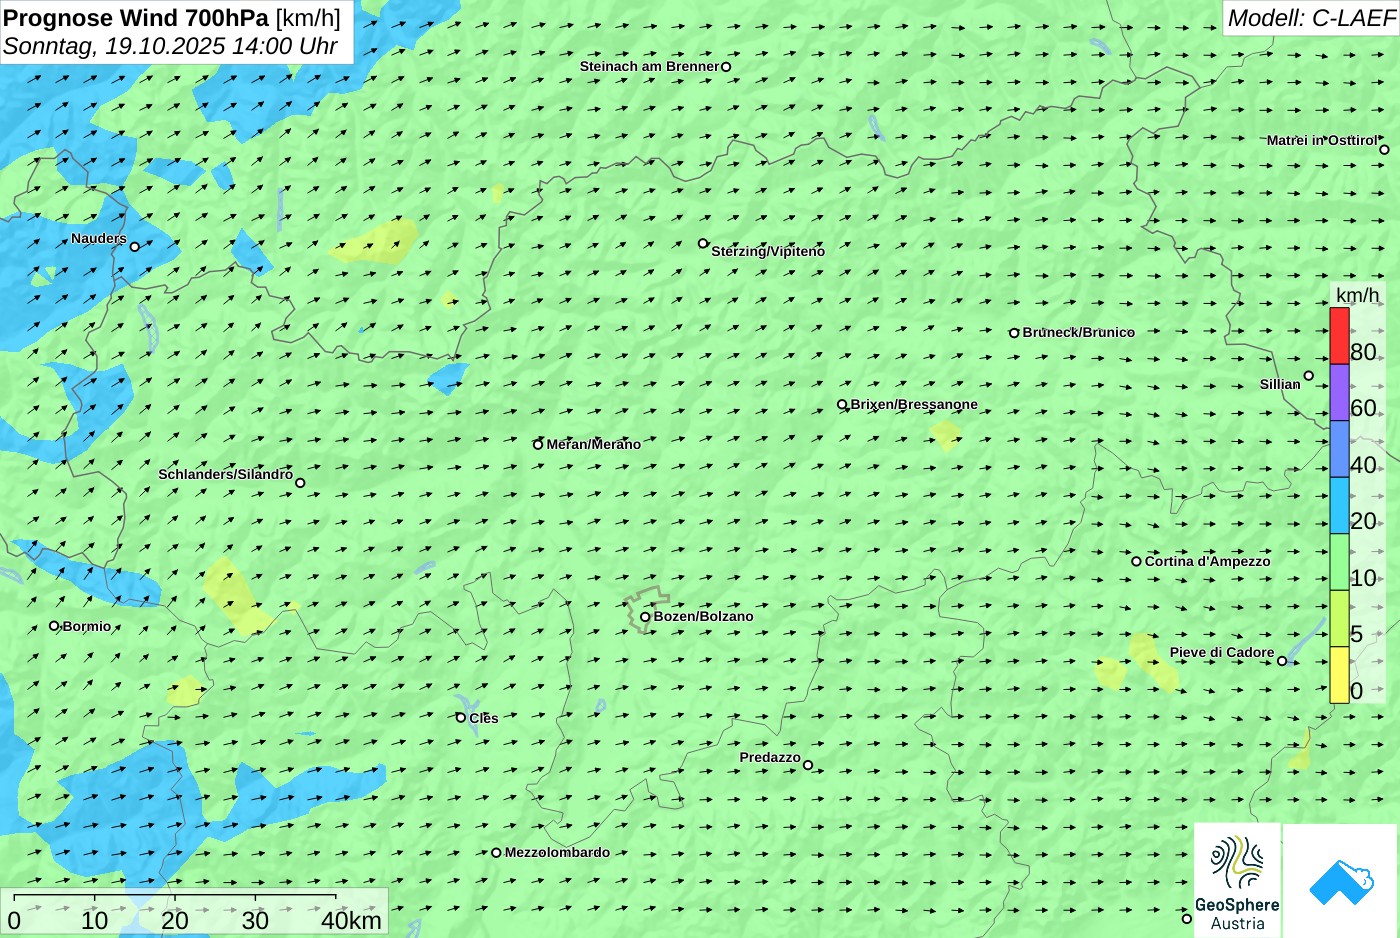Select the Sterzing/Vipiteno location marker
The width and height of the screenshot is (1400, 938).
[x=703, y=243]
